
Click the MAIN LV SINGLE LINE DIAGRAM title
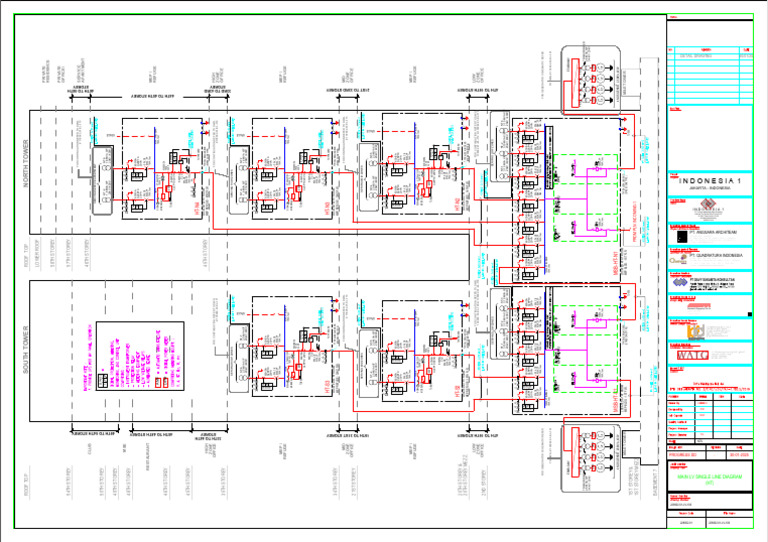710,478
